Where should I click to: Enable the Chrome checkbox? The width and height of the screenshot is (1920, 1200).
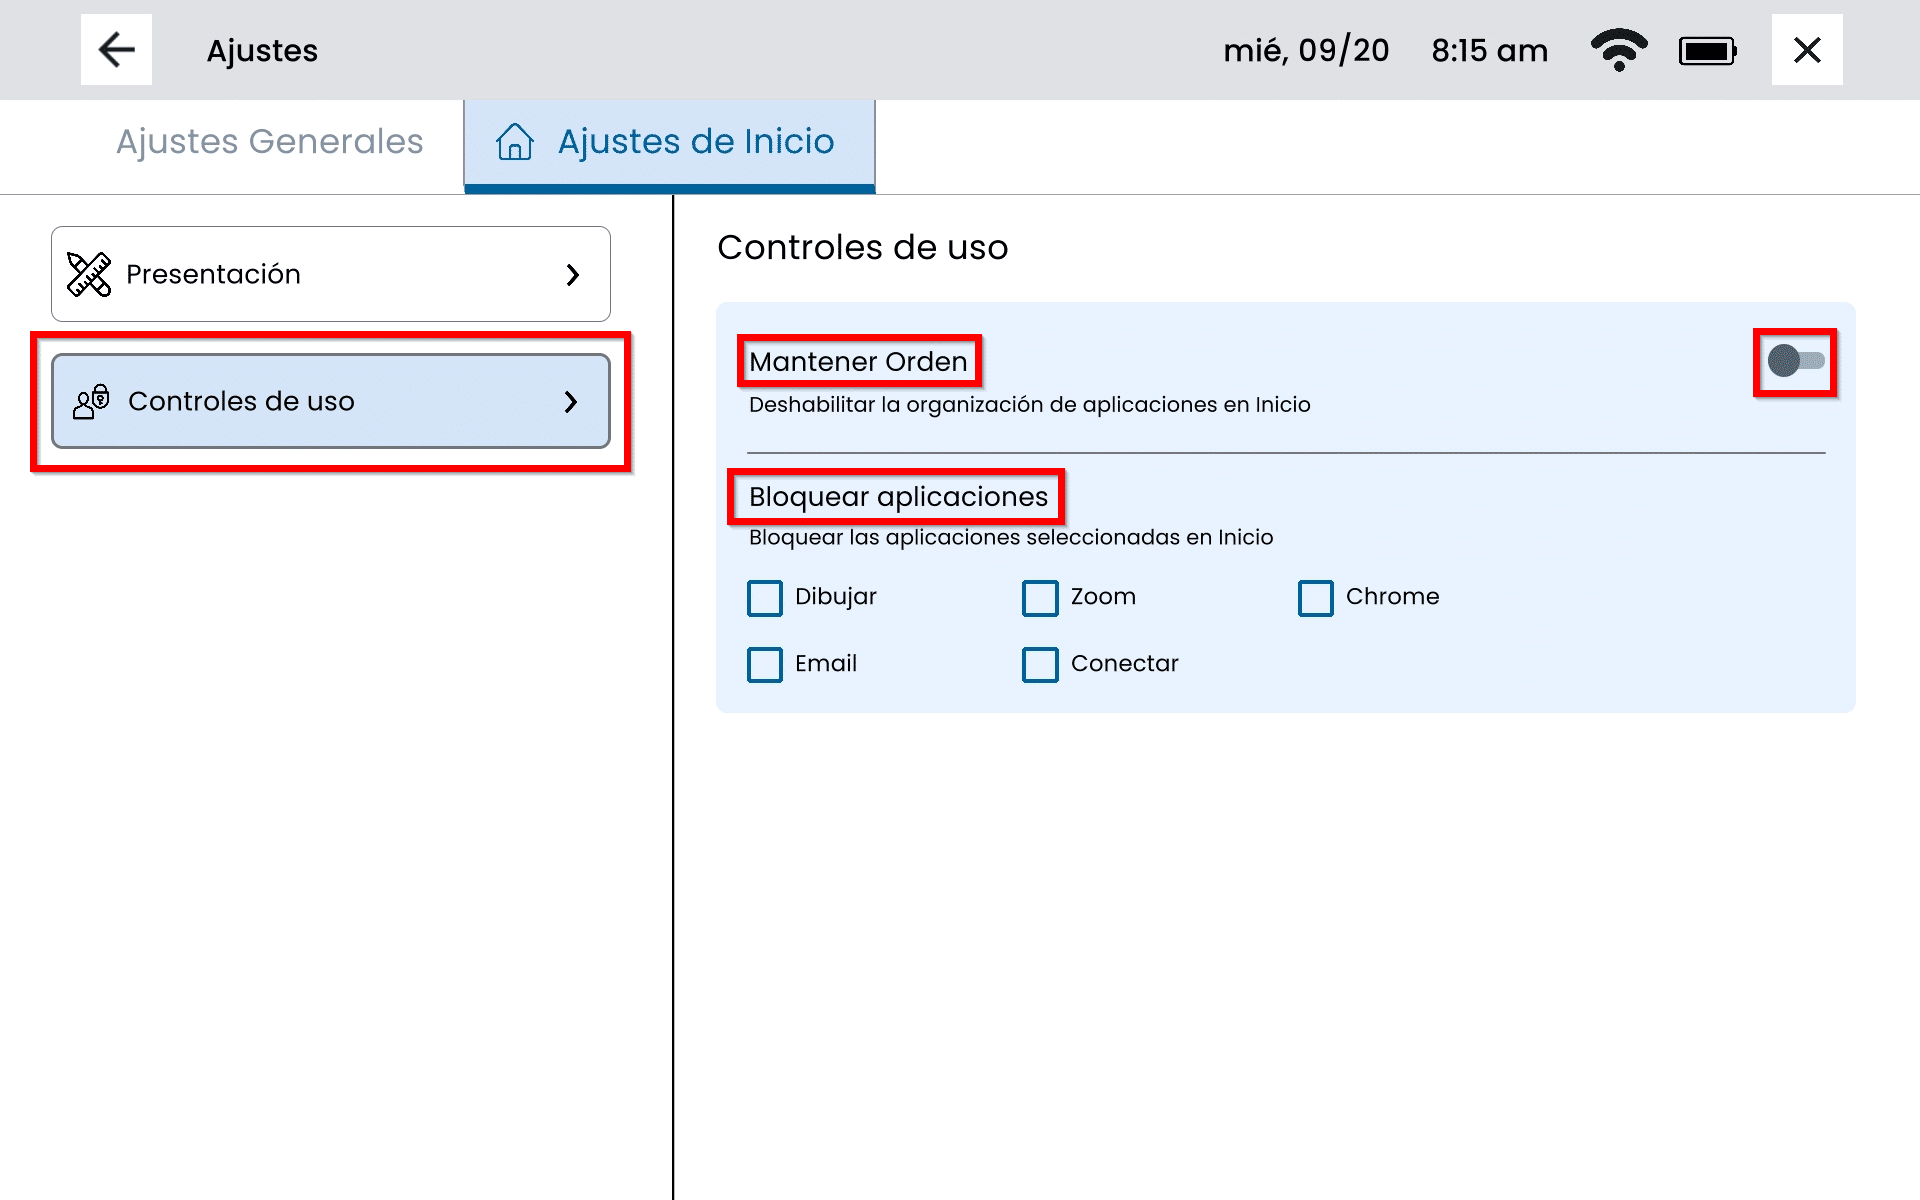[1315, 598]
